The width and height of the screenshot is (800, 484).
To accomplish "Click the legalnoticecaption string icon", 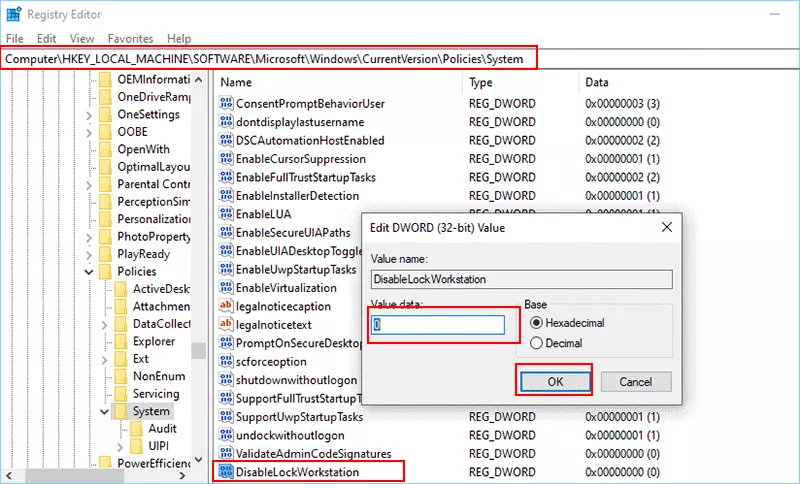I will (226, 306).
